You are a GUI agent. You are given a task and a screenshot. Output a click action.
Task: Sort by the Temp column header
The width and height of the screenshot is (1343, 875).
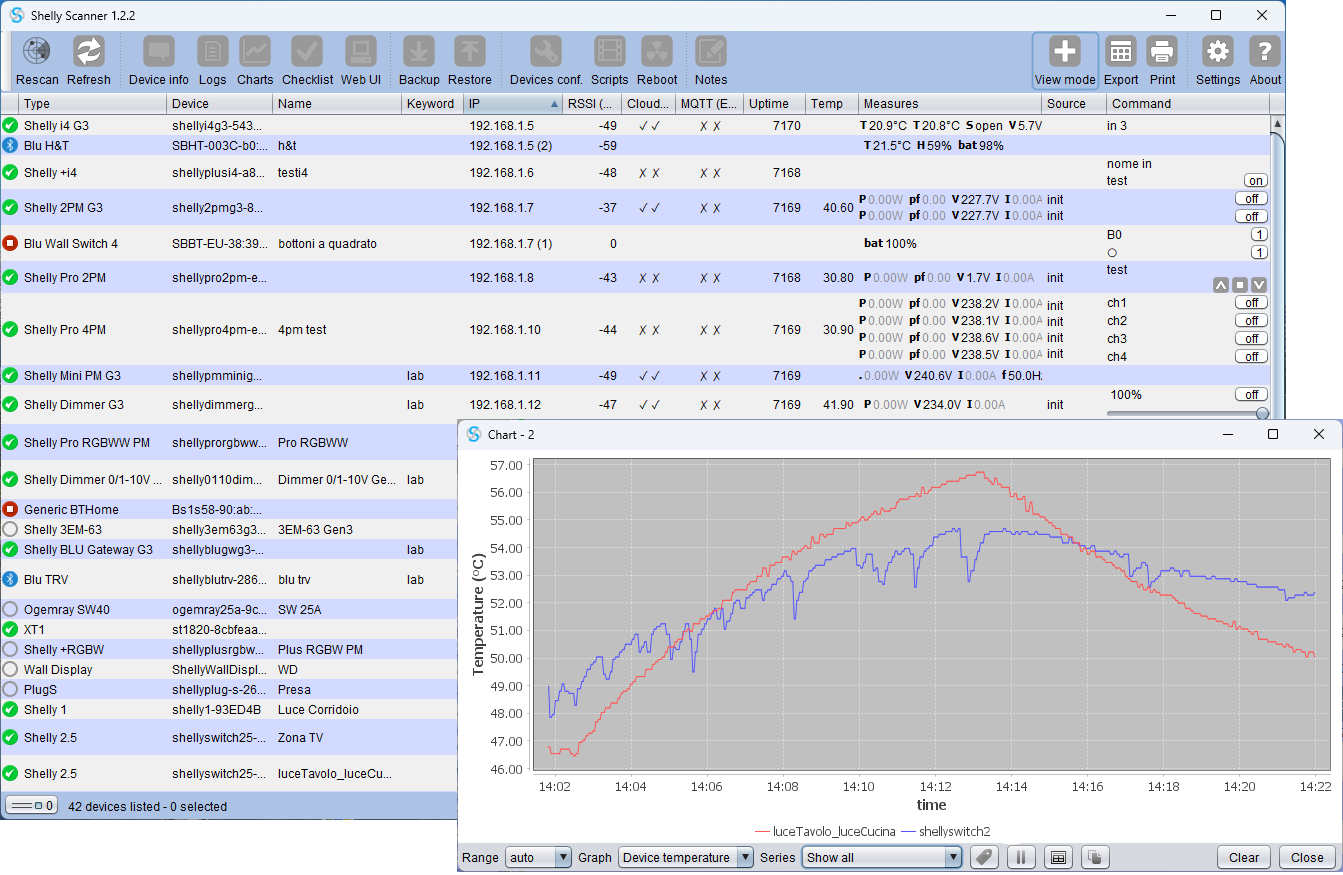pyautogui.click(x=832, y=103)
